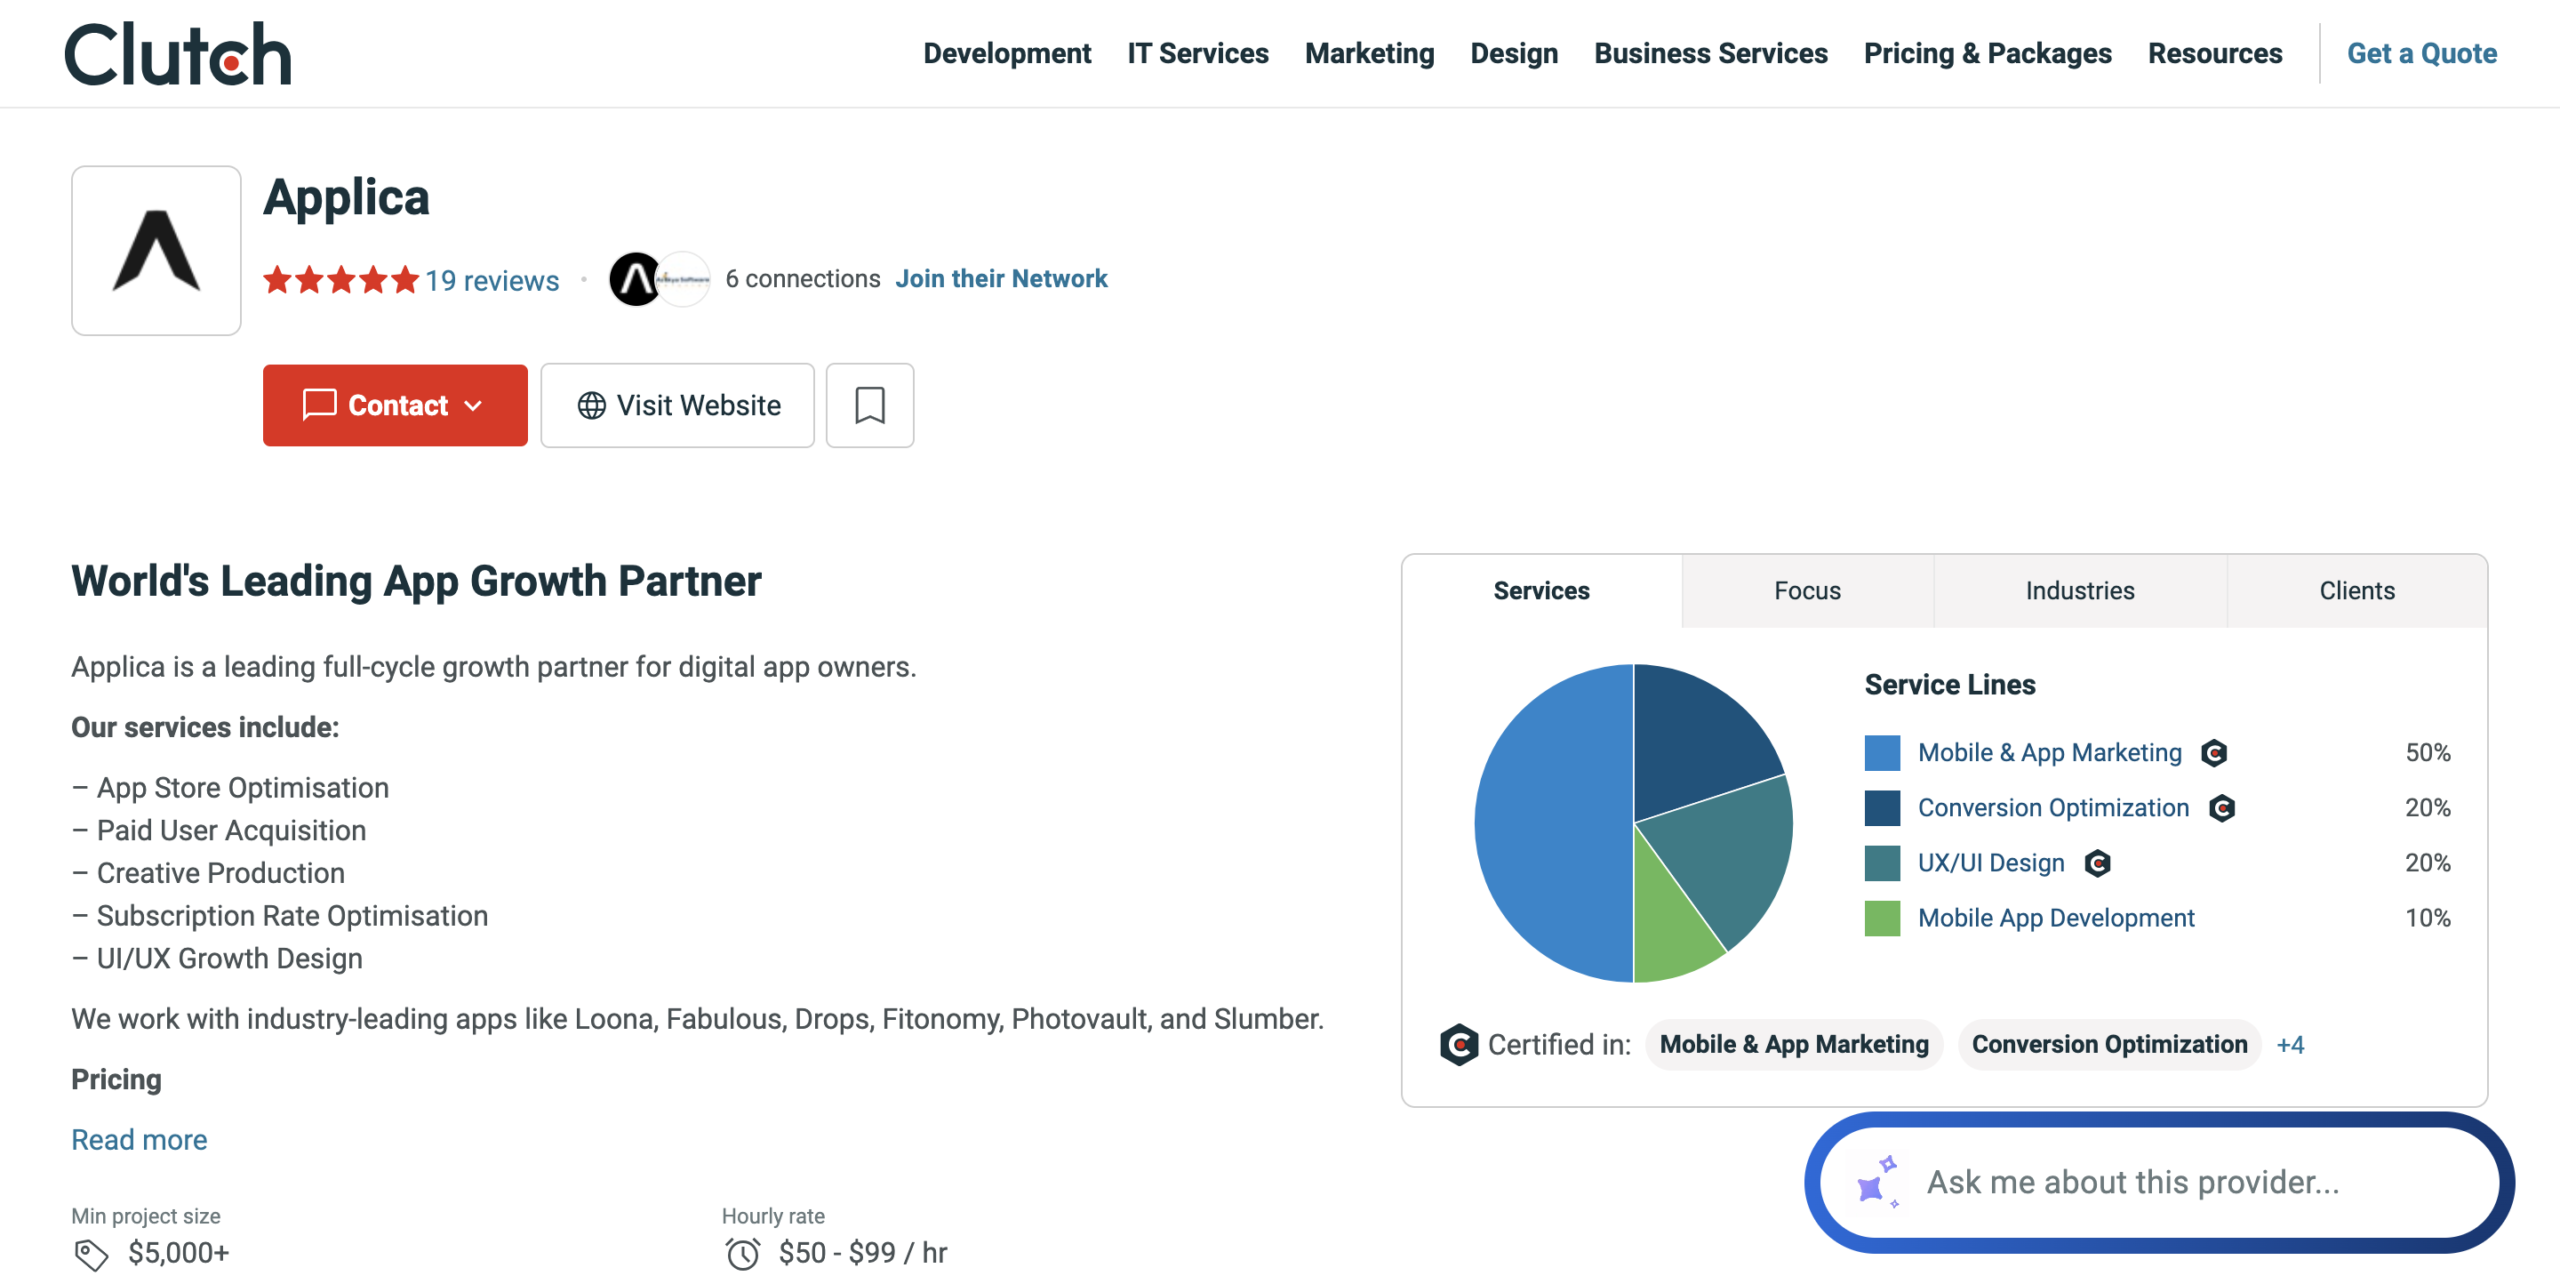Click the globe icon on Visit Website
2560x1284 pixels.
pos(591,405)
